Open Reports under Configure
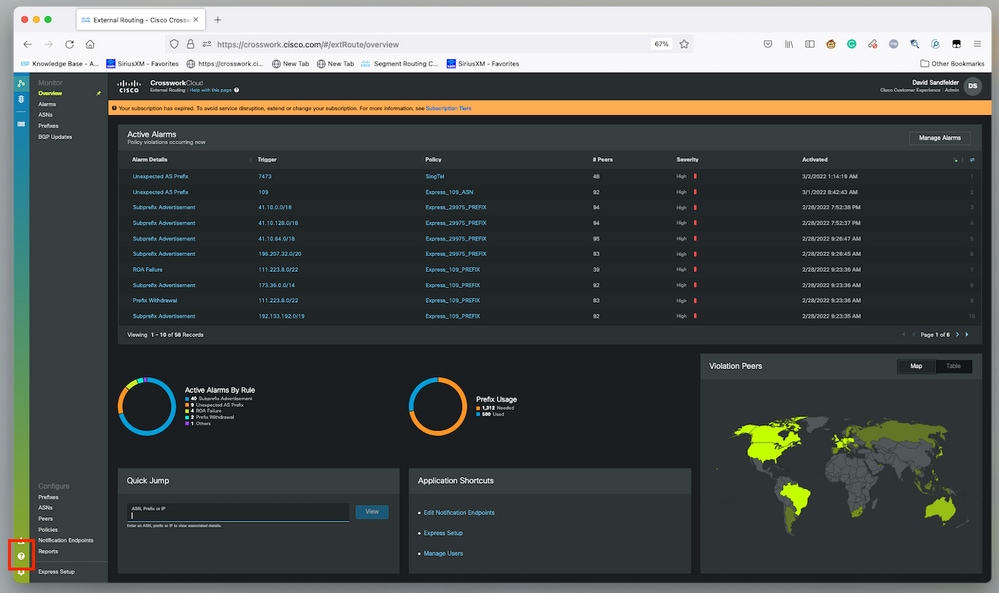This screenshot has height=593, width=999. [48, 552]
